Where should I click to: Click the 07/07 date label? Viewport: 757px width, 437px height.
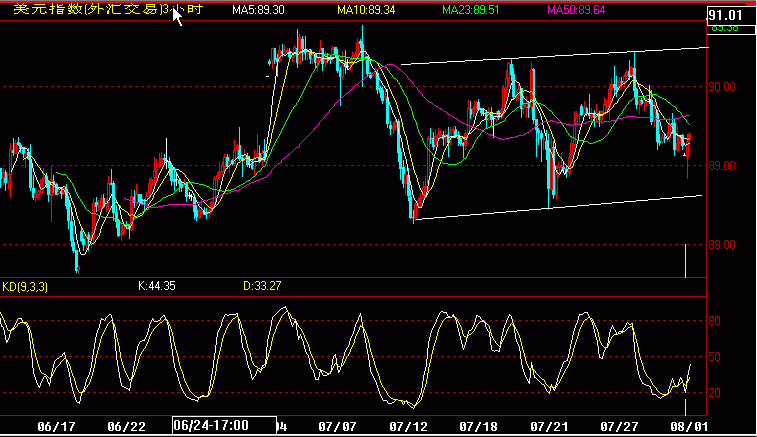(337, 427)
